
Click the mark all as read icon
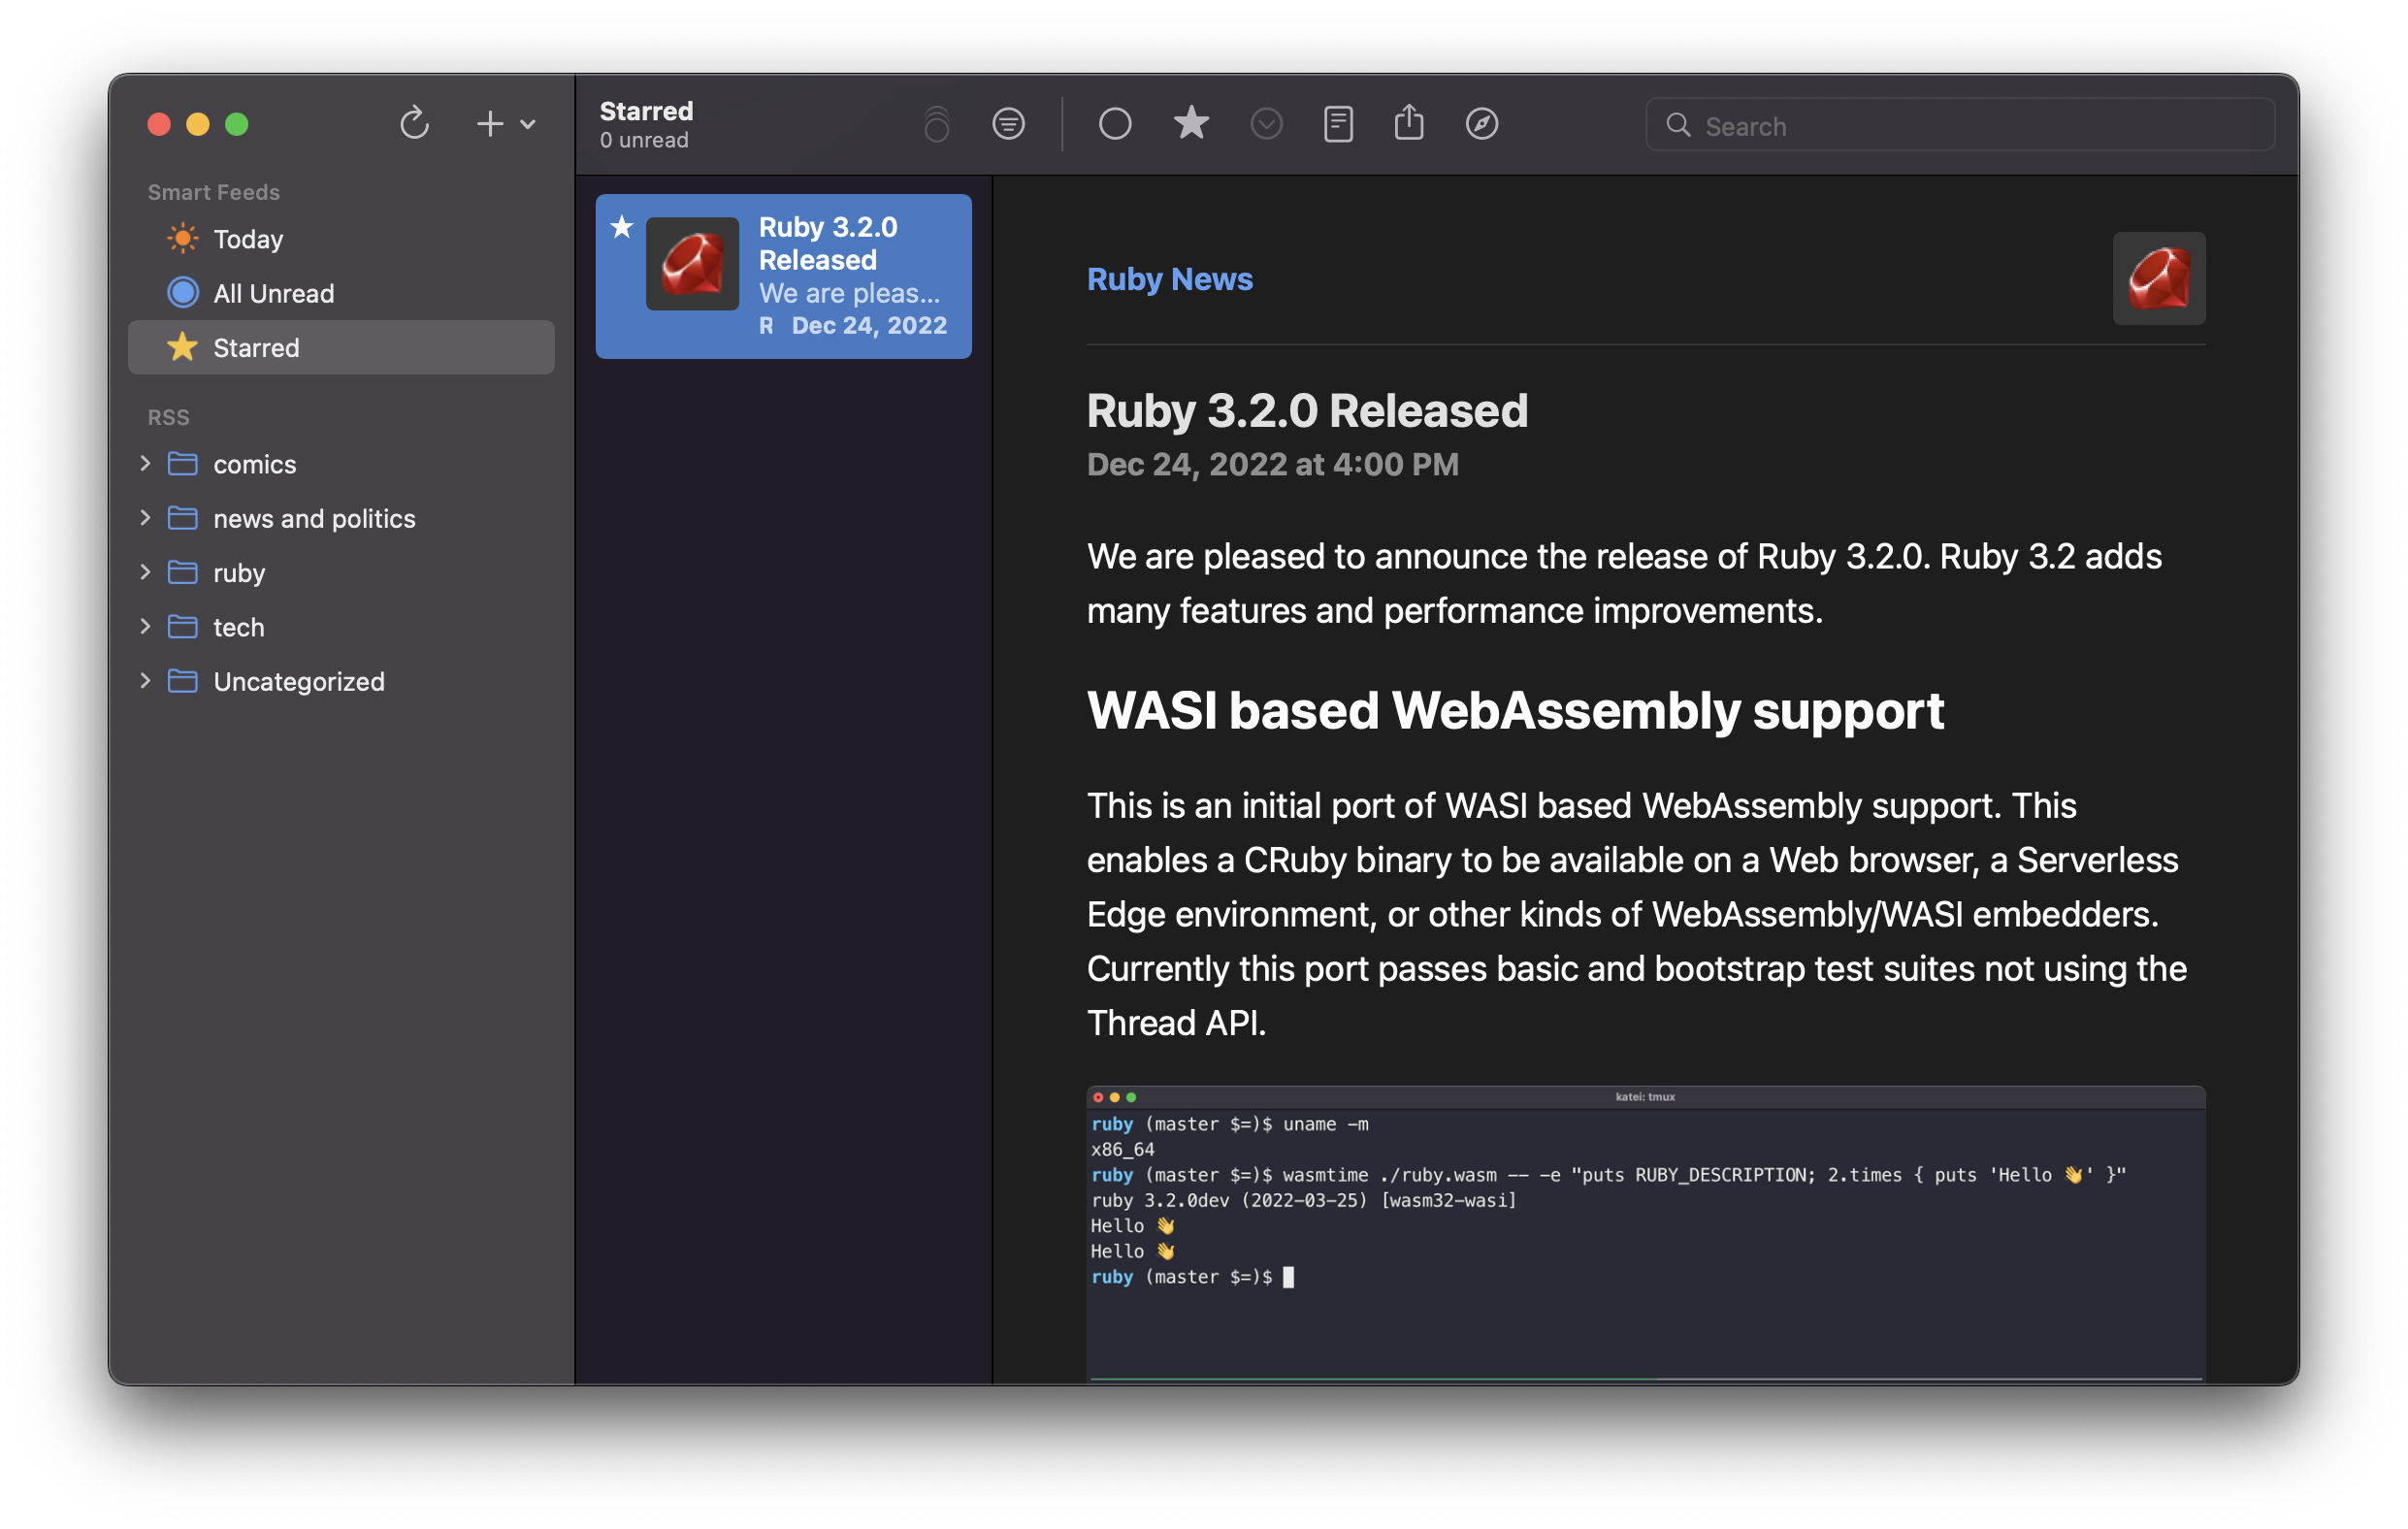pyautogui.click(x=937, y=124)
